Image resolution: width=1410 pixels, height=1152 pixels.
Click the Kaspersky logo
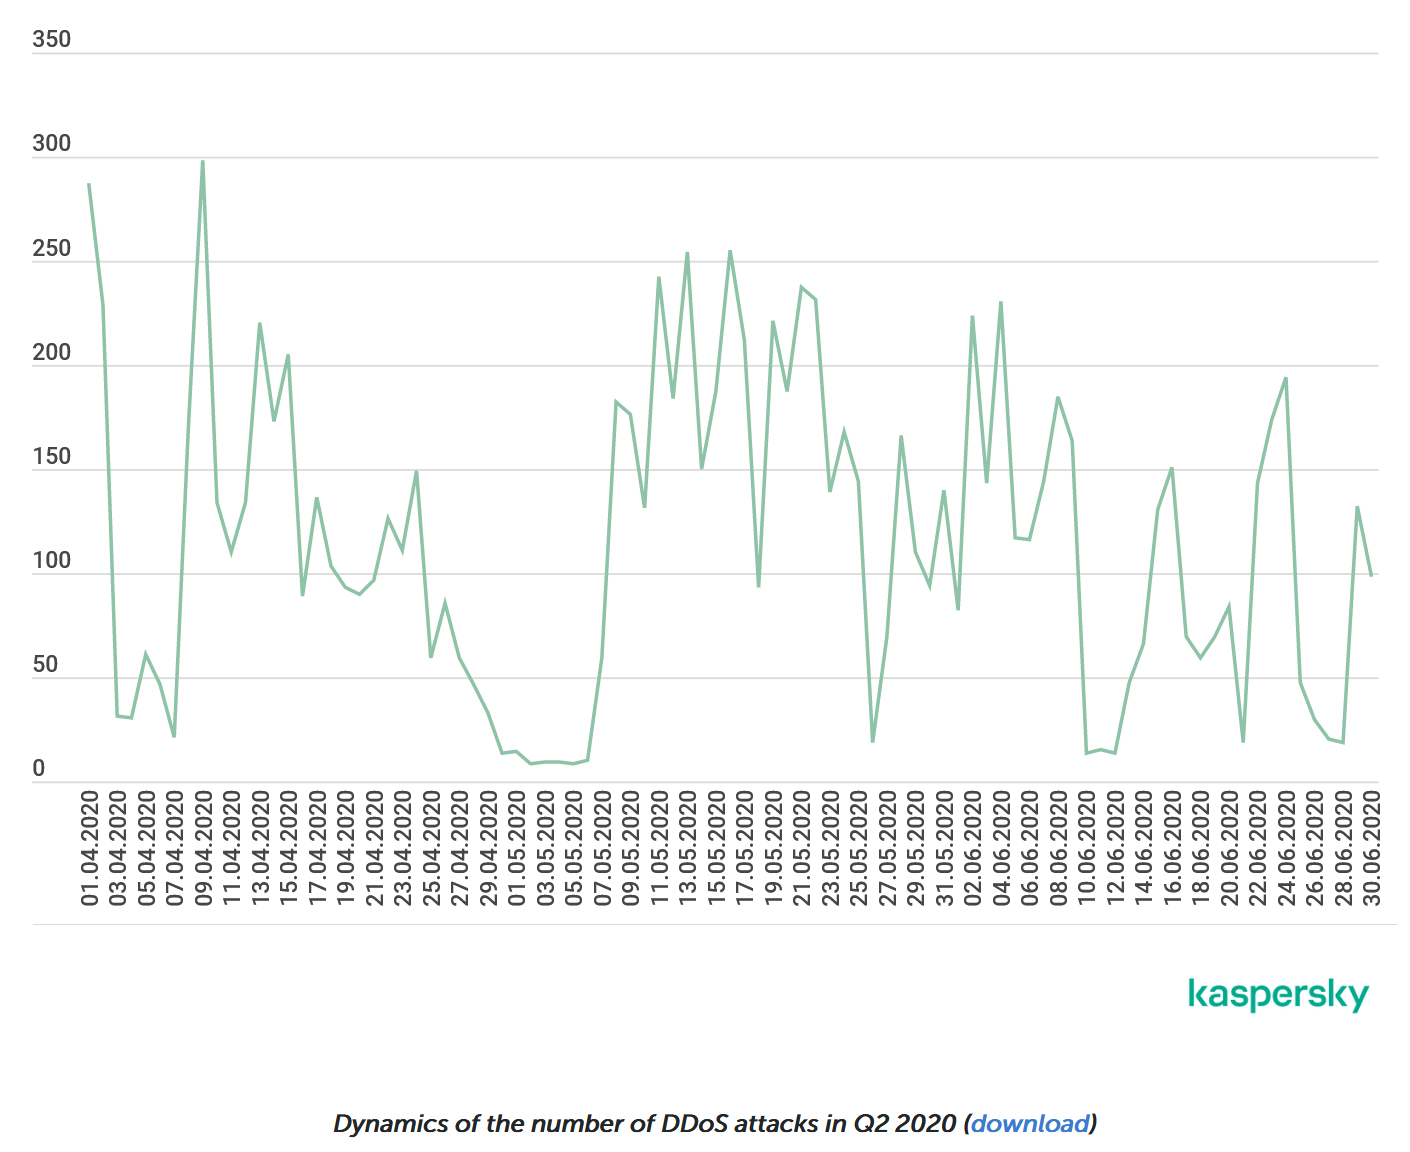pyautogui.click(x=1278, y=995)
